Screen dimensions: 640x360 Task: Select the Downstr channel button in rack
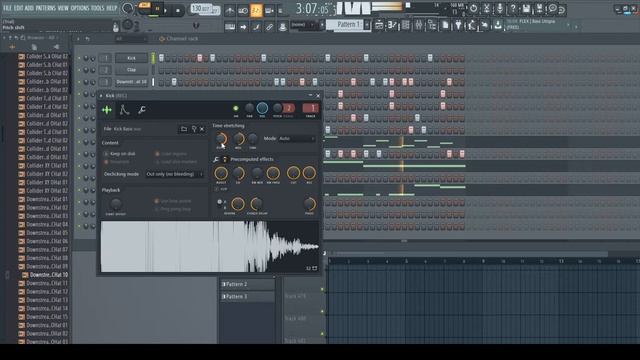(131, 82)
